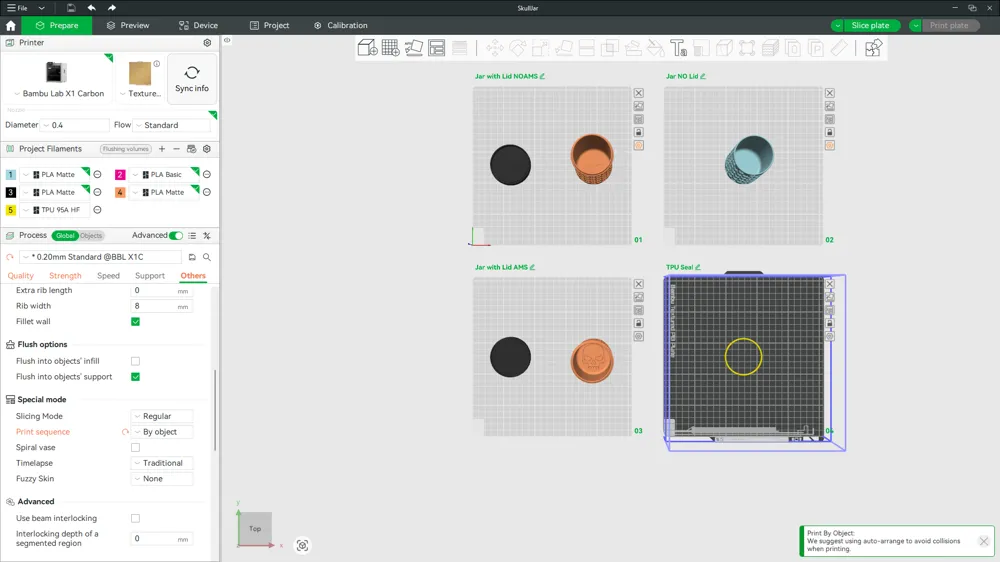The image size is (1000, 562).
Task: Click filament 4 orange color swatch
Action: point(120,192)
